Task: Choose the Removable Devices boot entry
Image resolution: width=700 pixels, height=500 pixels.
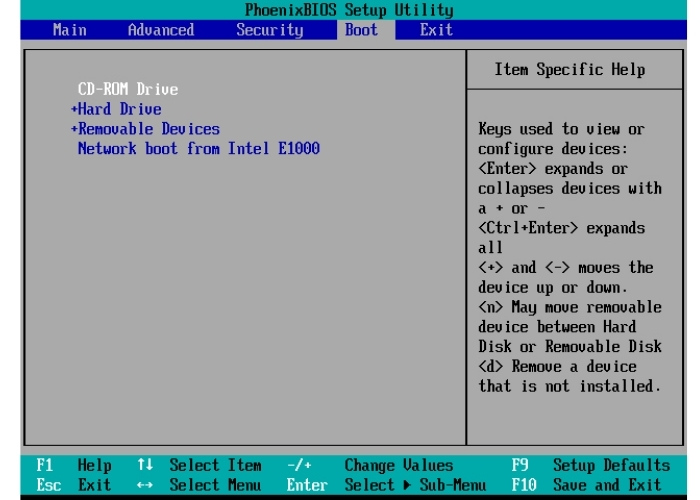Action: pos(149,129)
